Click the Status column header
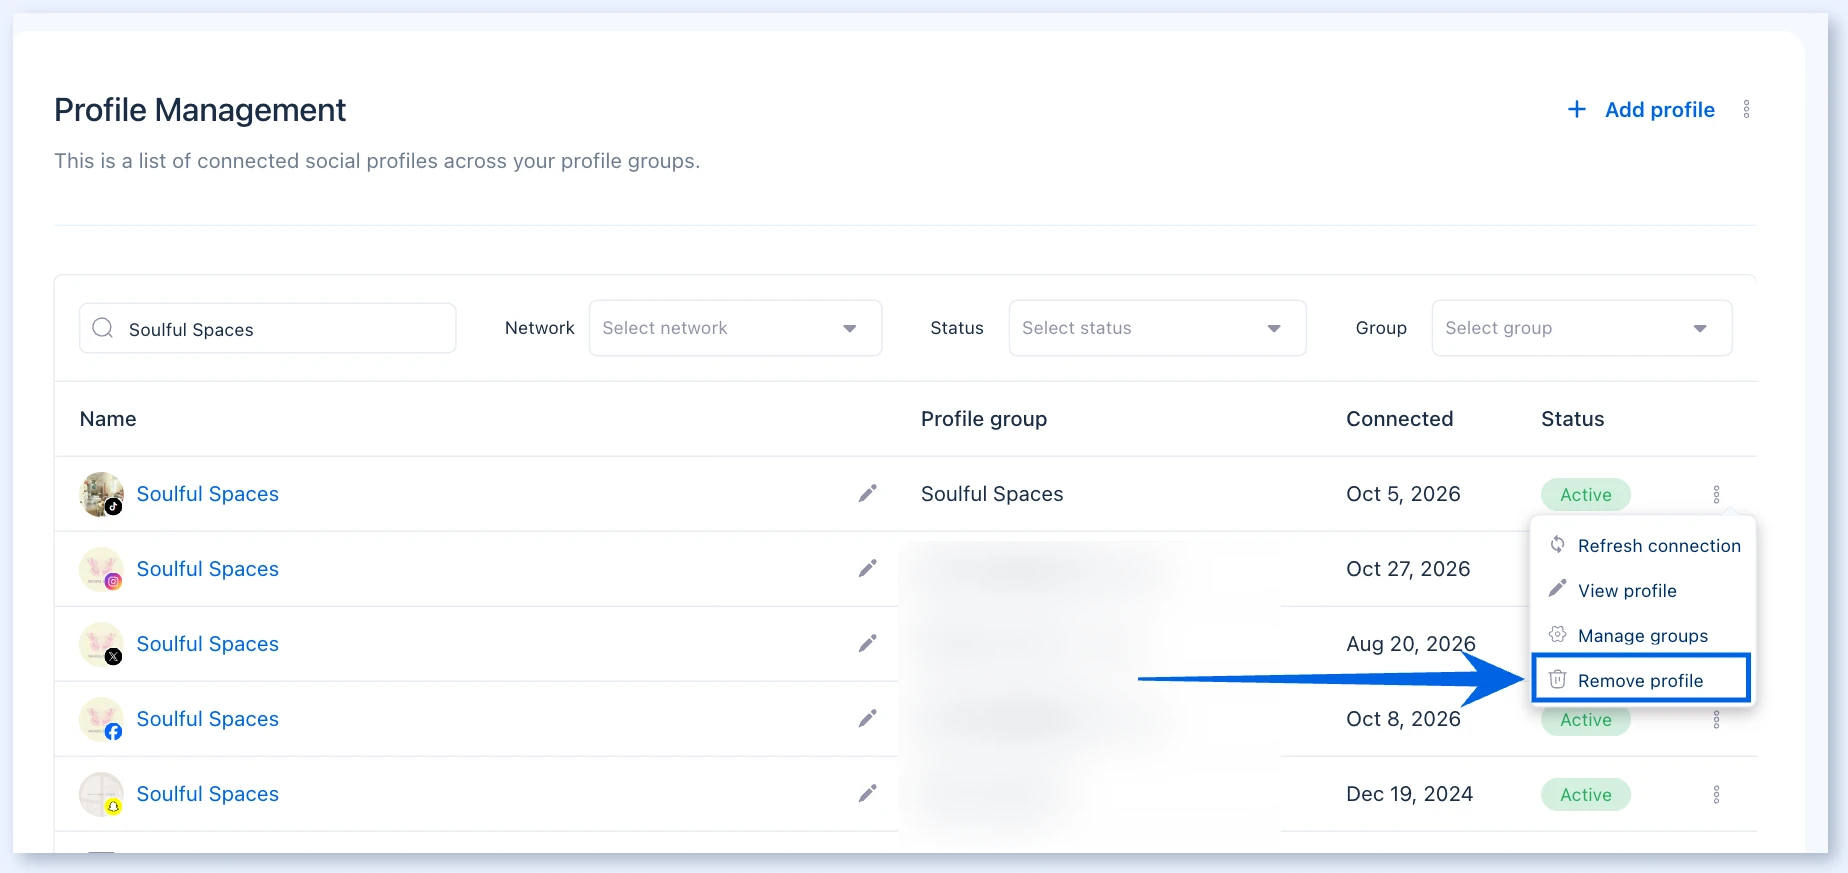The width and height of the screenshot is (1848, 873). [x=1572, y=419]
